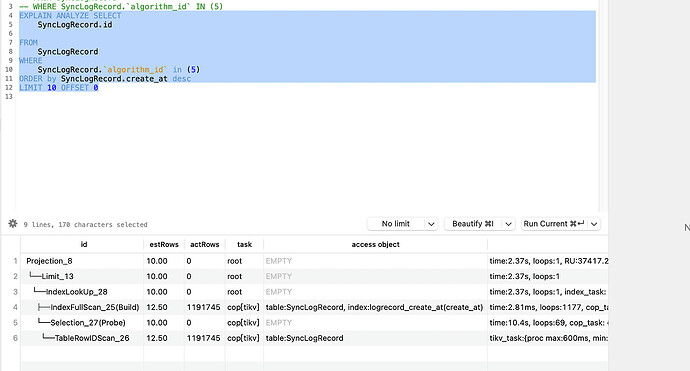The image size is (690, 371).
Task: Click the execution info of Selection_27 row
Action: (549, 323)
